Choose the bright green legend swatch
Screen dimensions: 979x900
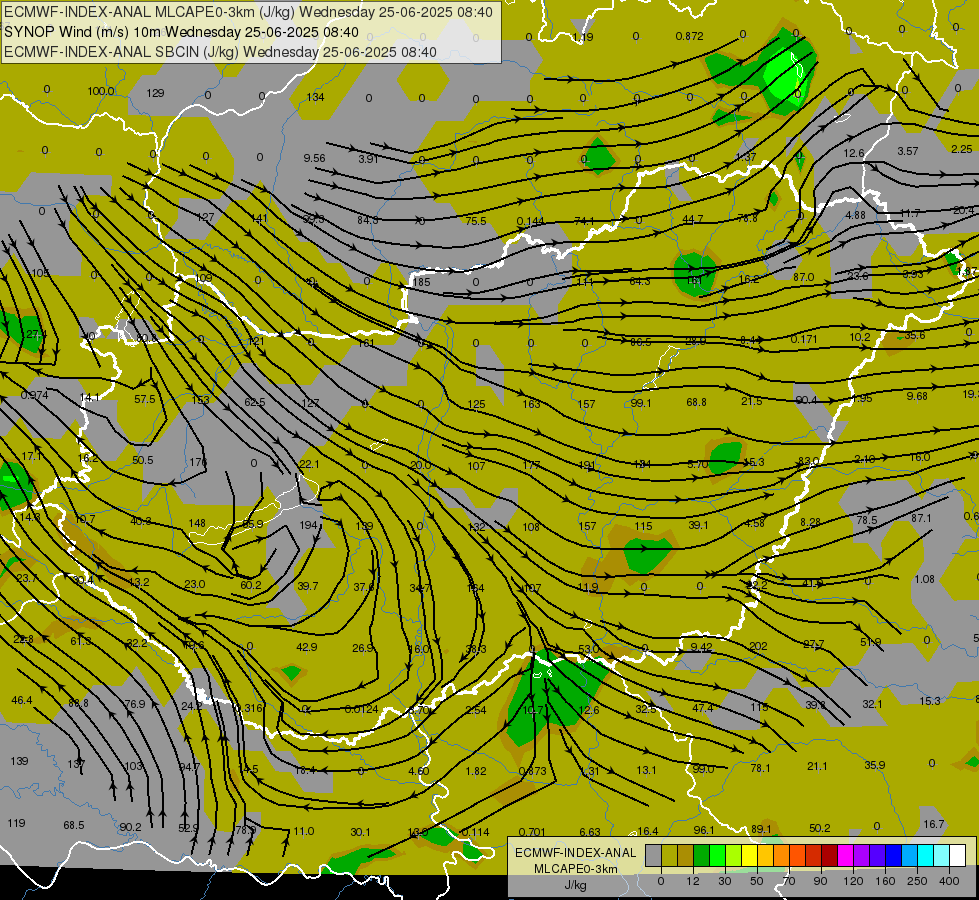(x=717, y=855)
